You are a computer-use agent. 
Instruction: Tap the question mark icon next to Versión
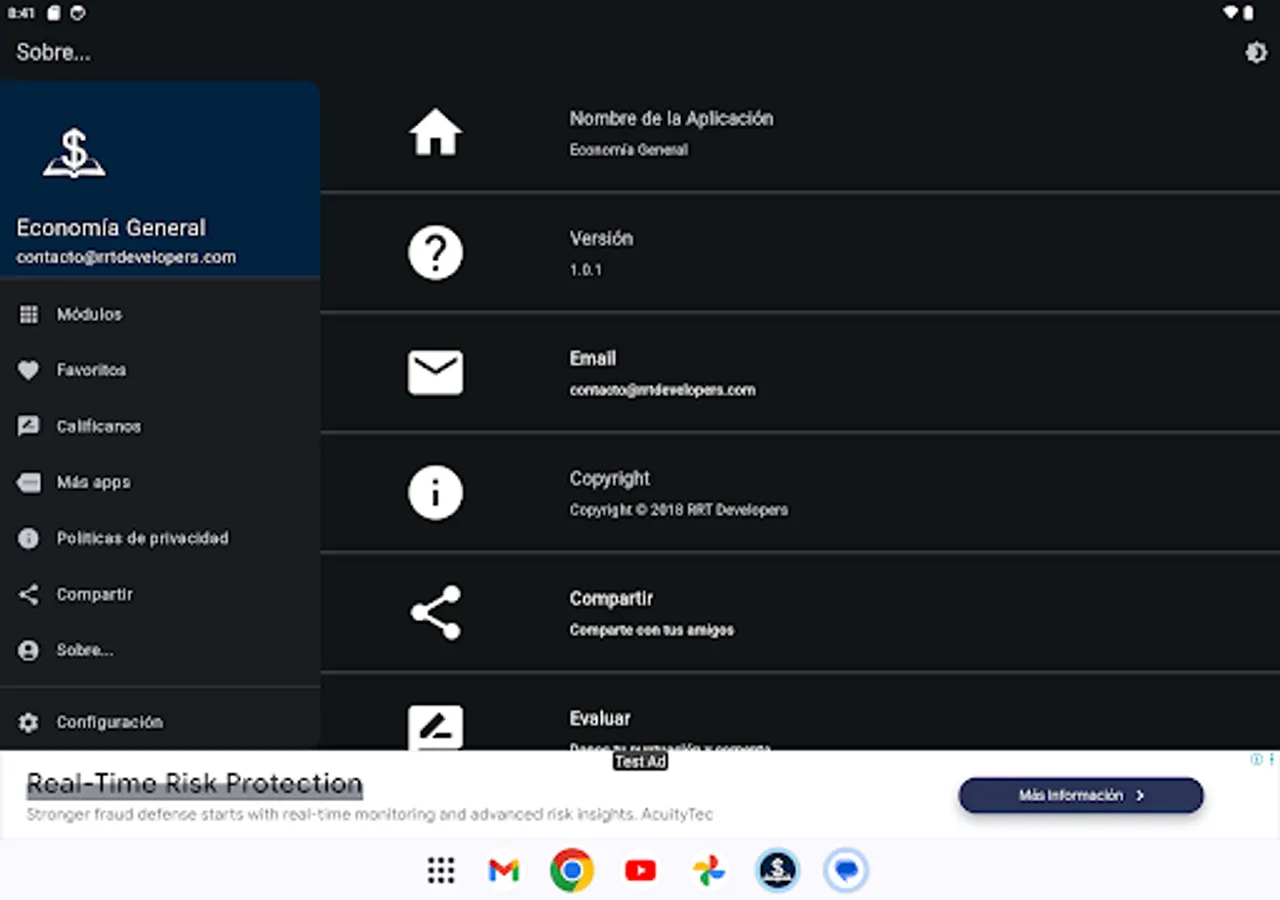click(x=435, y=252)
